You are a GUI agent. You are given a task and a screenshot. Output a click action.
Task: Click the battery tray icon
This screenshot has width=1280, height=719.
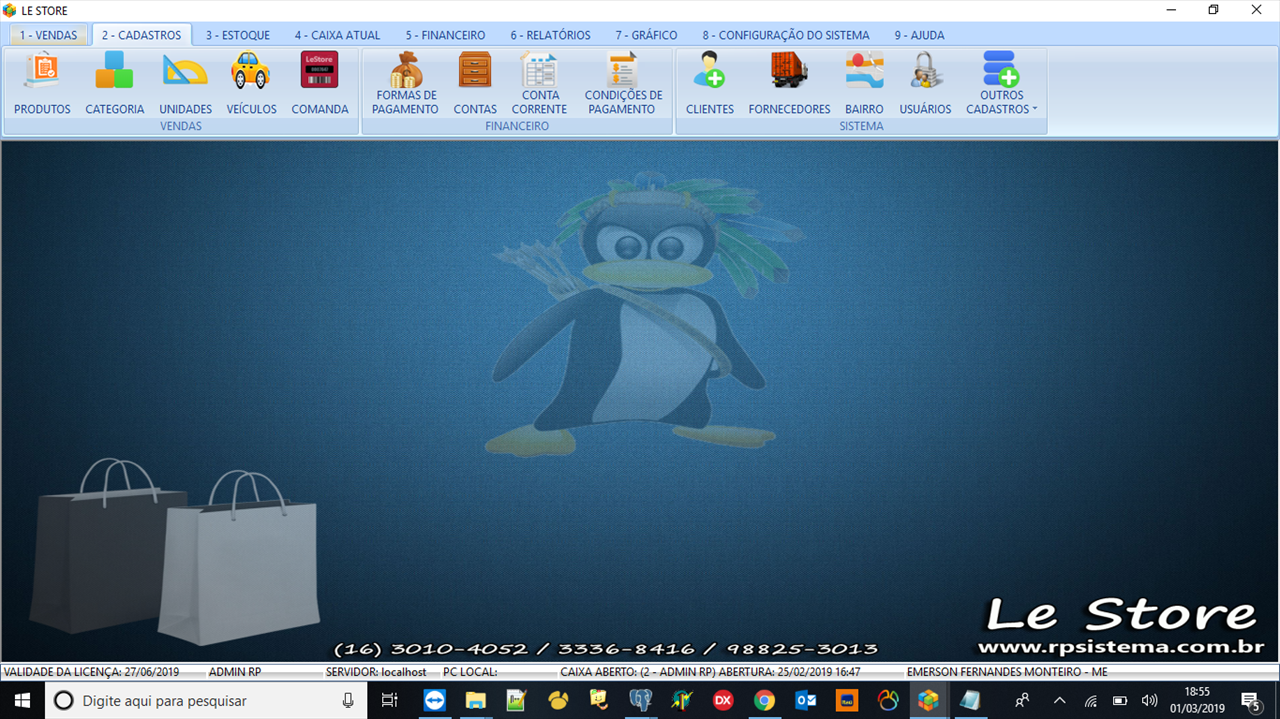click(1121, 700)
